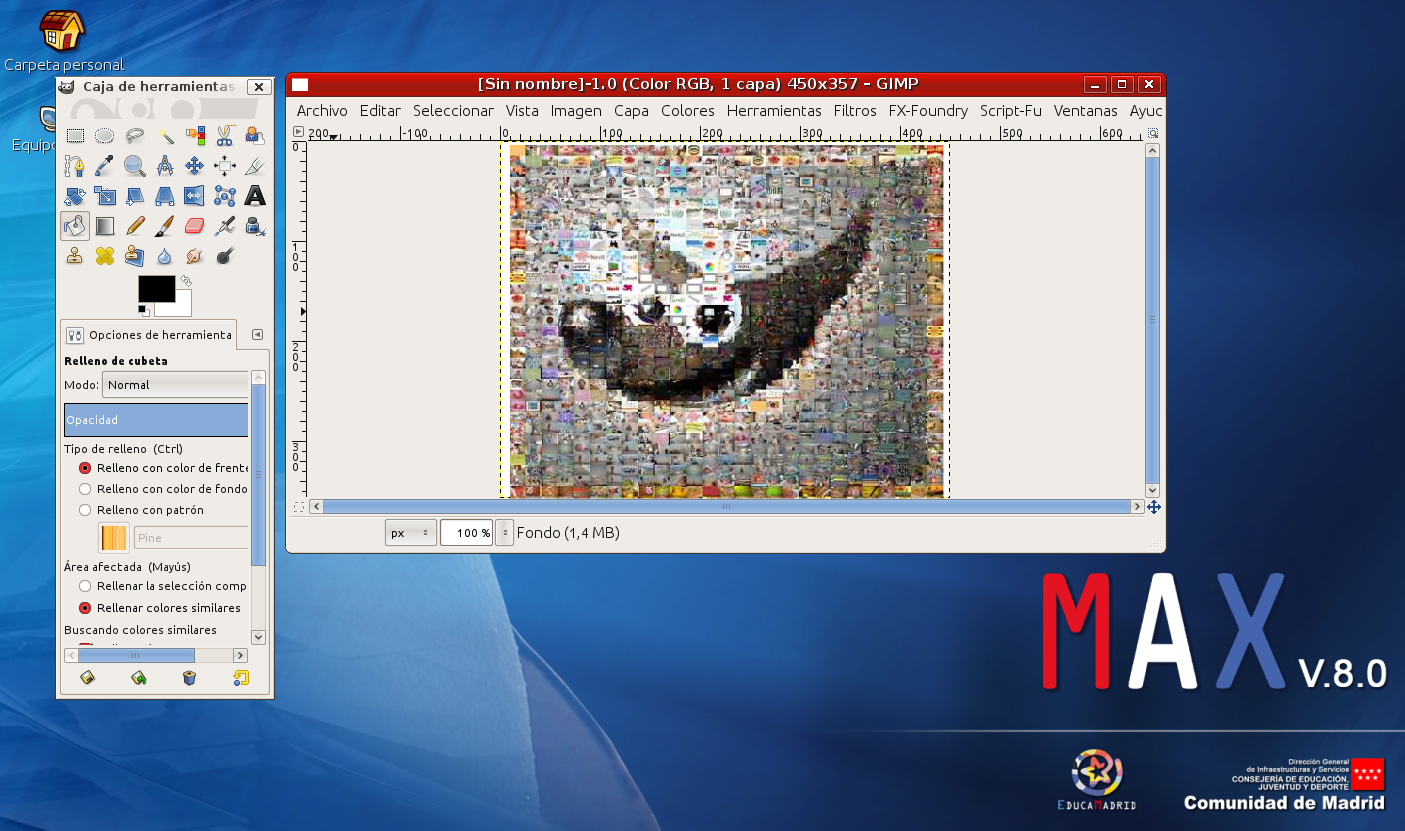Open the px unit dropdown
Viewport: 1405px width, 831px height.
tap(410, 533)
